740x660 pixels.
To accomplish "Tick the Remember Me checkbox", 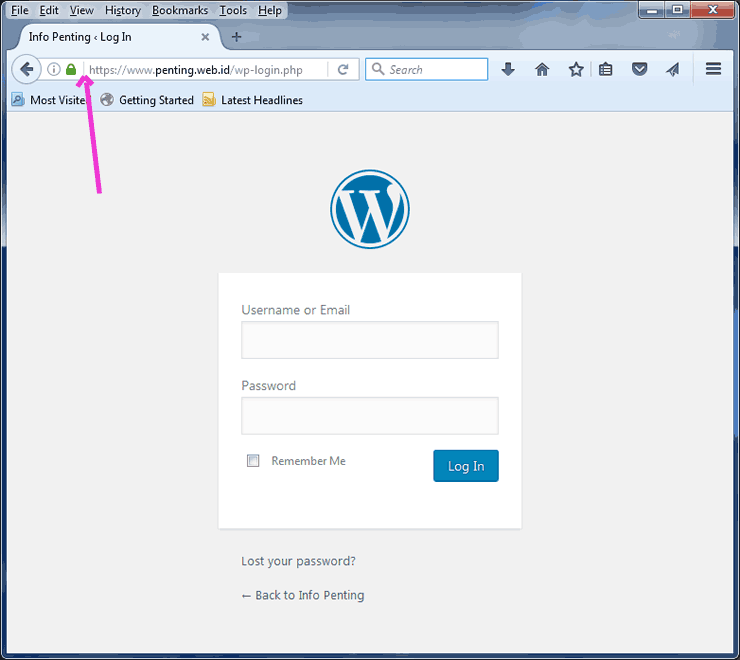I will 253,460.
